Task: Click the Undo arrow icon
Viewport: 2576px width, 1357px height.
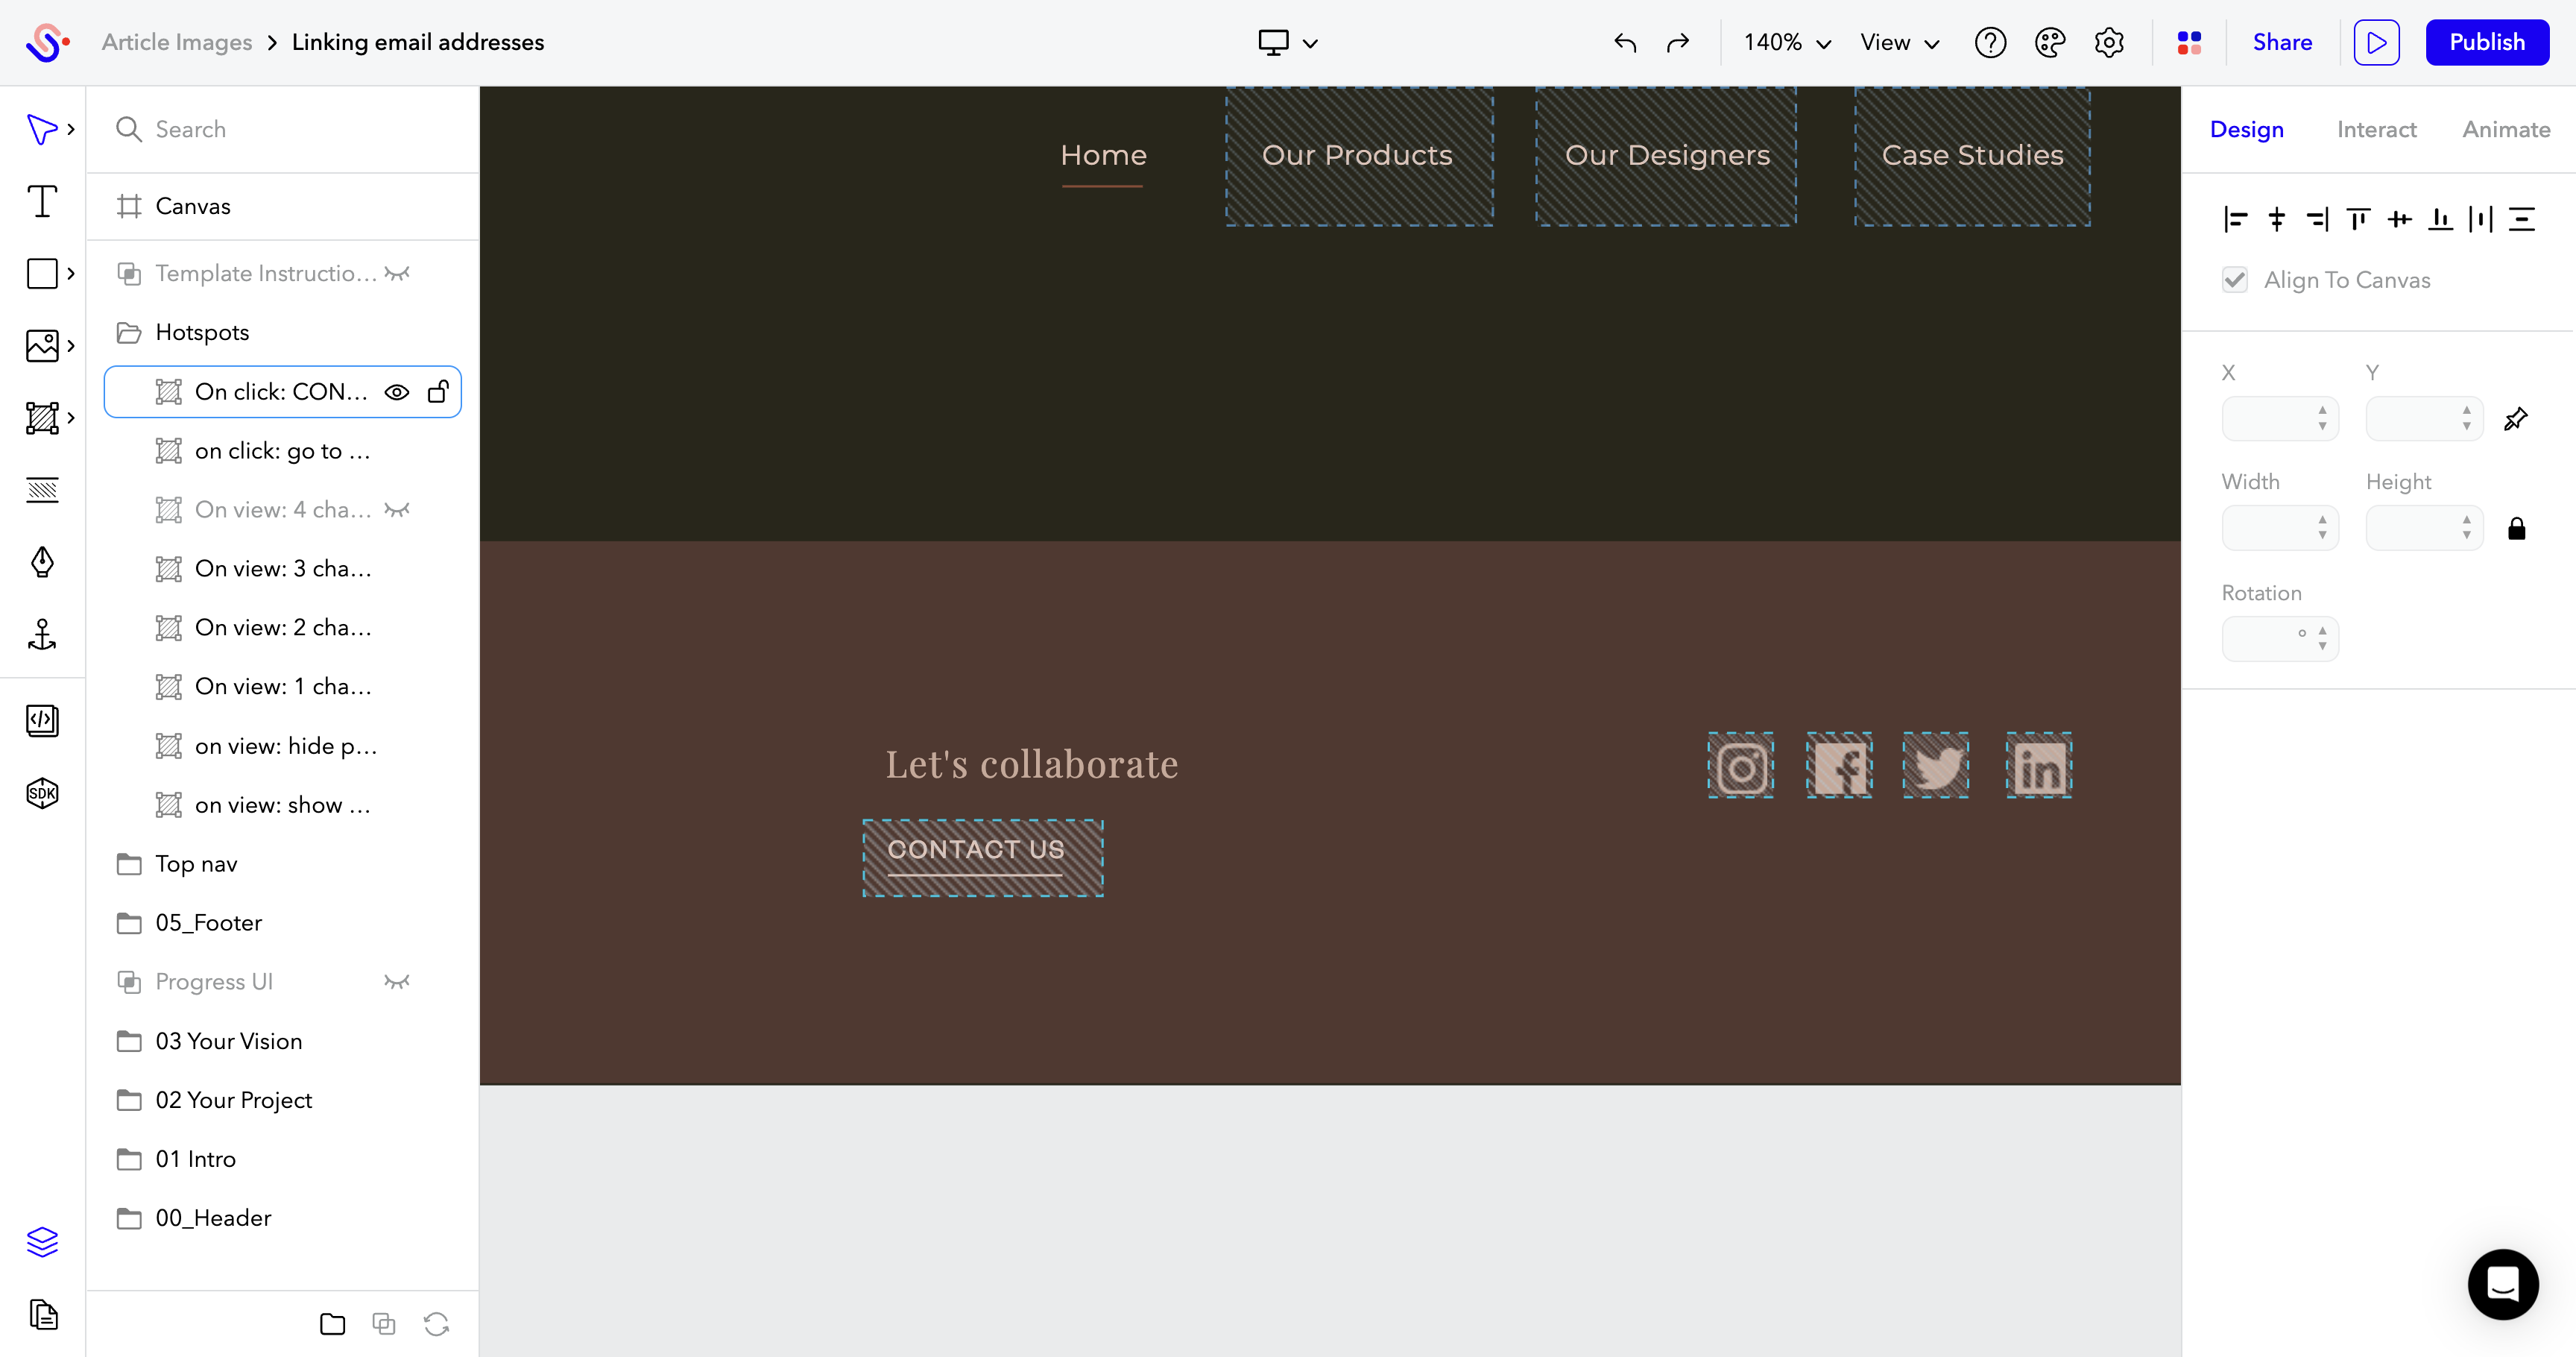Action: coord(1622,42)
